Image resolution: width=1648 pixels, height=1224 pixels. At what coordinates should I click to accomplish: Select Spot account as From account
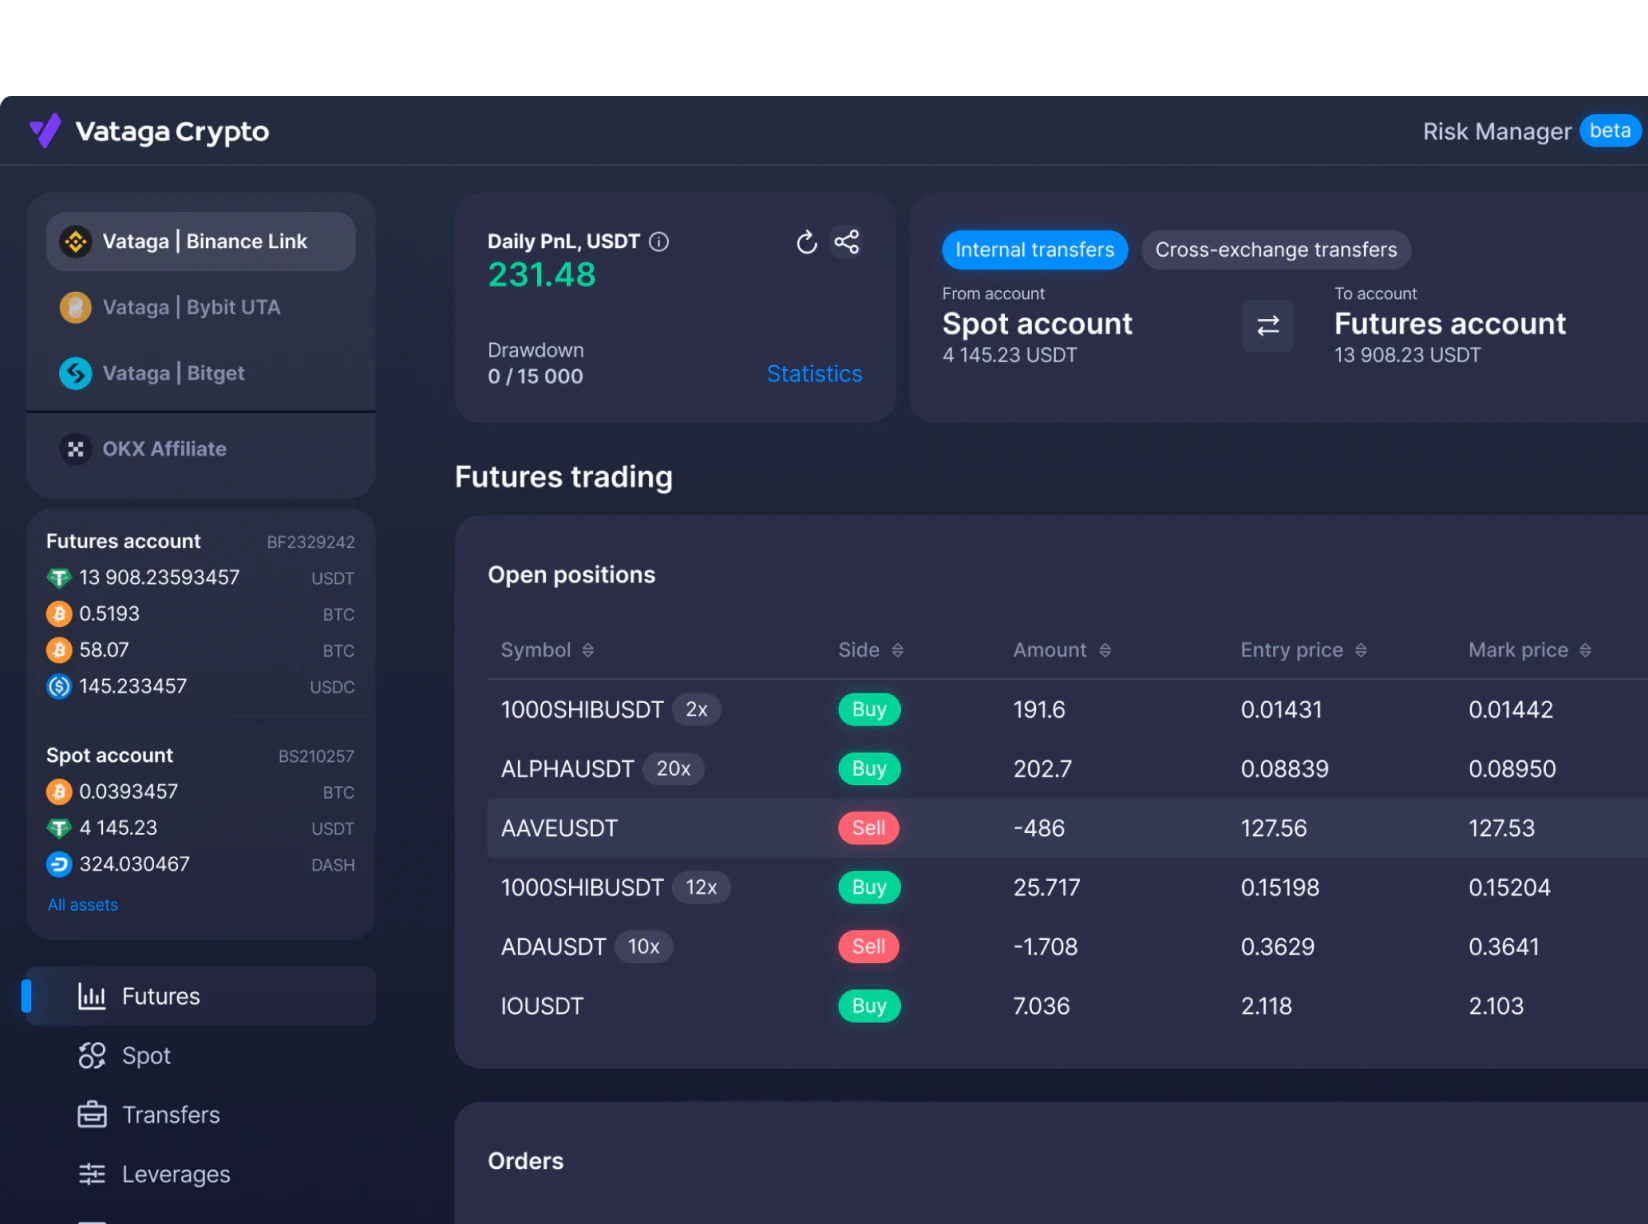(1037, 326)
